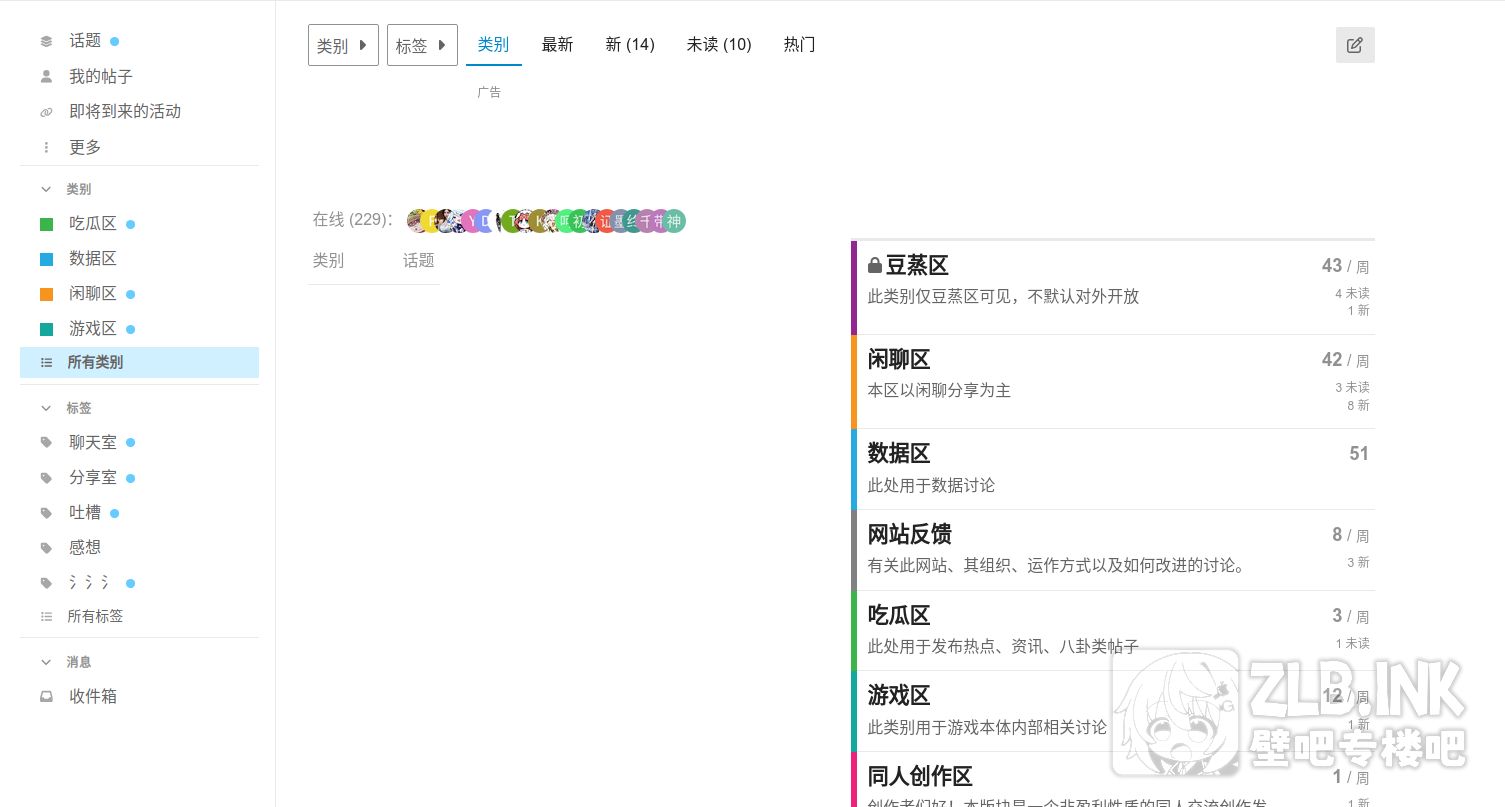Click the lock icon on 豆蒸区

click(x=875, y=266)
